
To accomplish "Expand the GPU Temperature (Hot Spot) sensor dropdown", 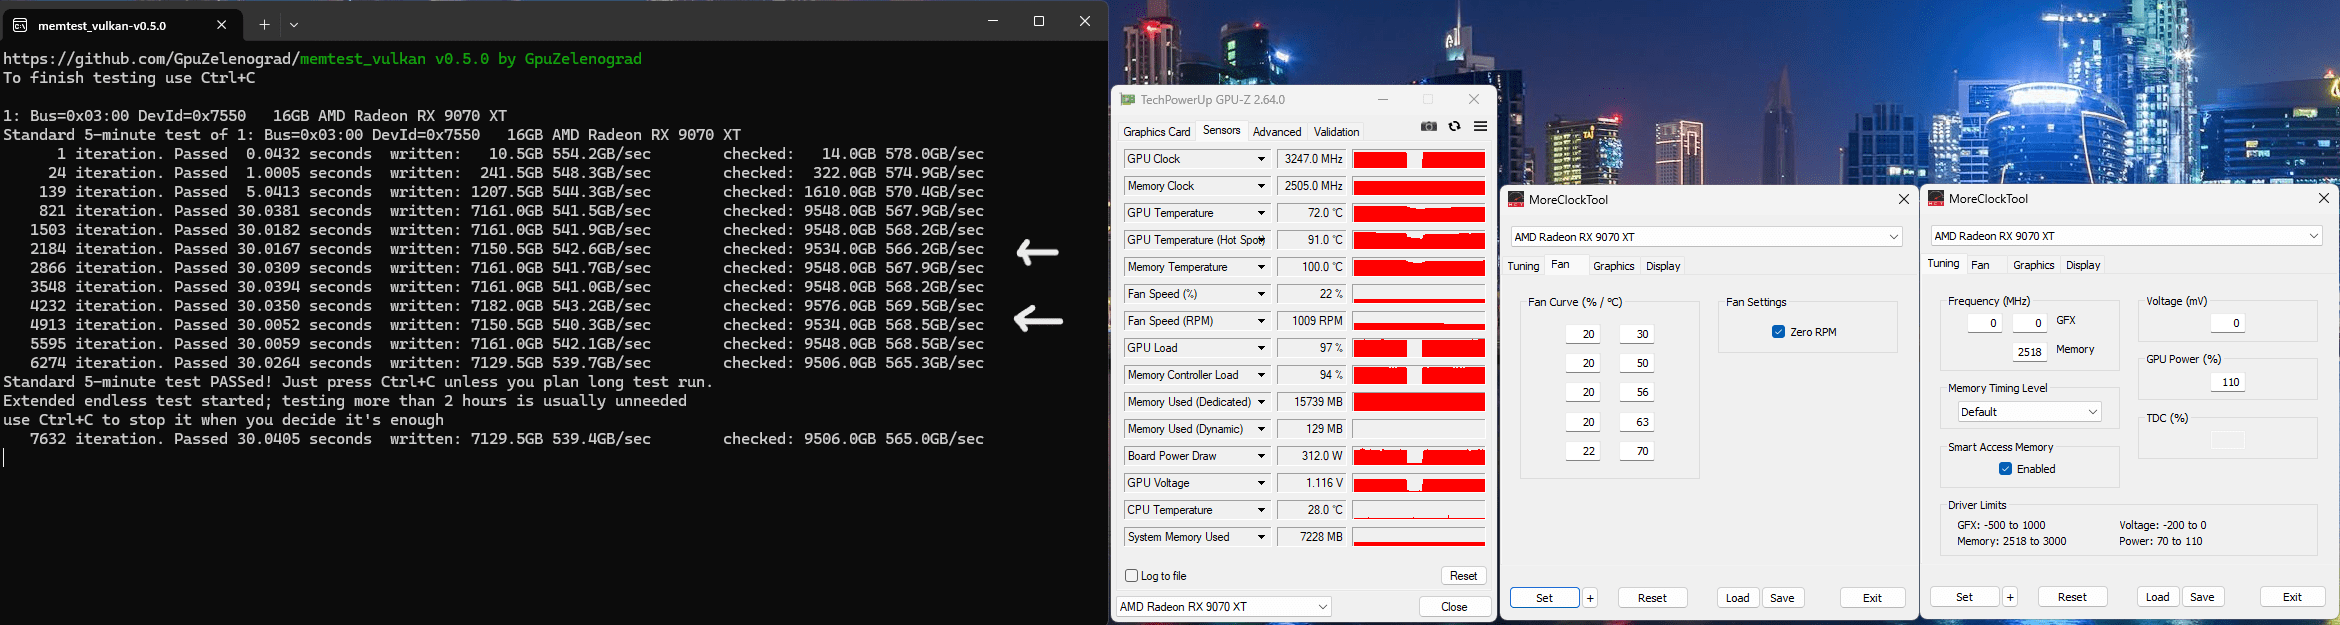I will pos(1261,240).
